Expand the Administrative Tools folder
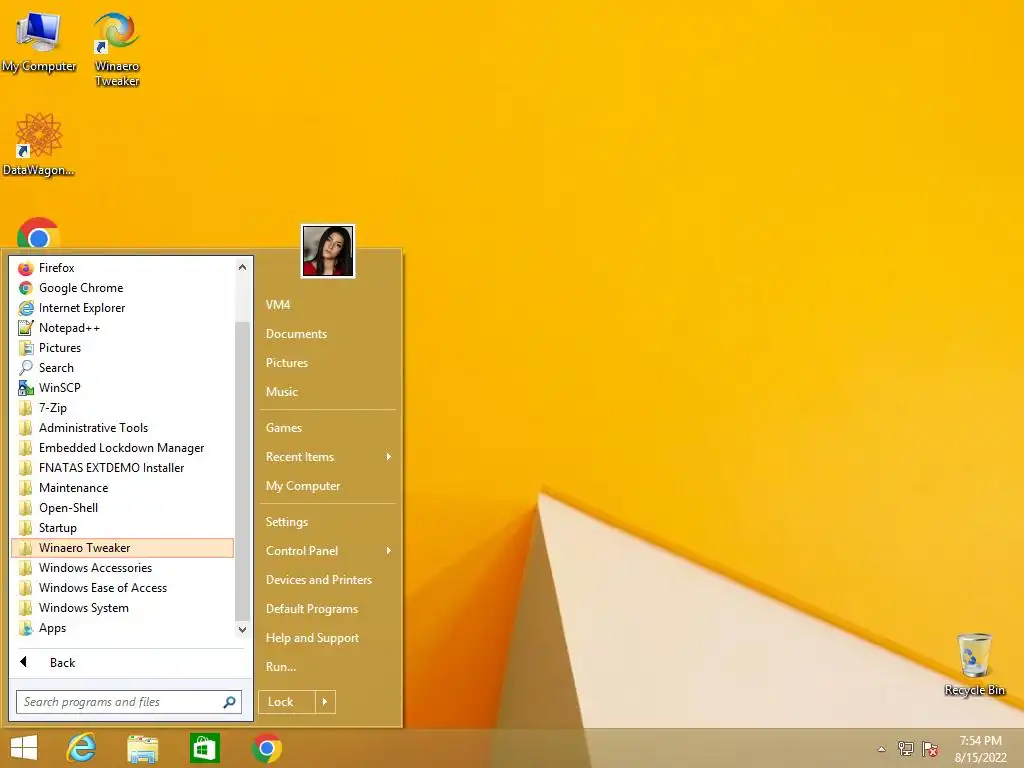 [x=123, y=428]
